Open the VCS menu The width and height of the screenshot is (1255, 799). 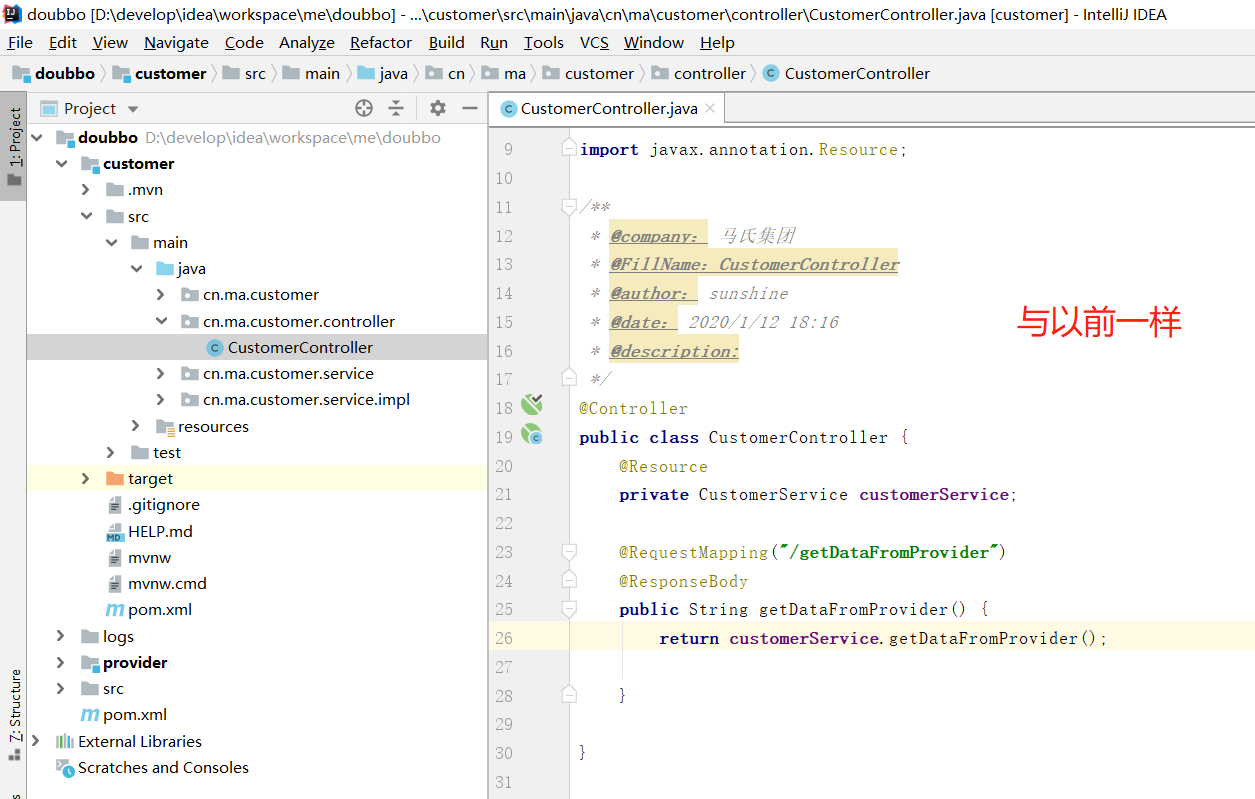click(594, 43)
